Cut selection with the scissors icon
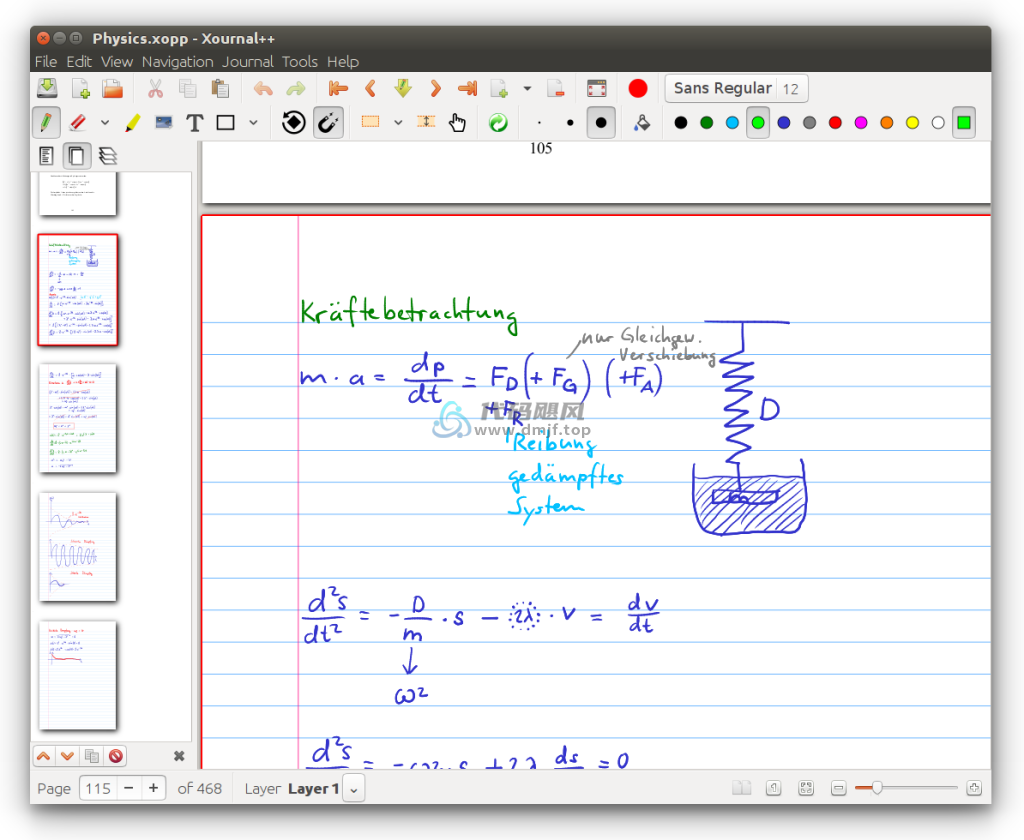Image resolution: width=1024 pixels, height=840 pixels. [x=155, y=88]
